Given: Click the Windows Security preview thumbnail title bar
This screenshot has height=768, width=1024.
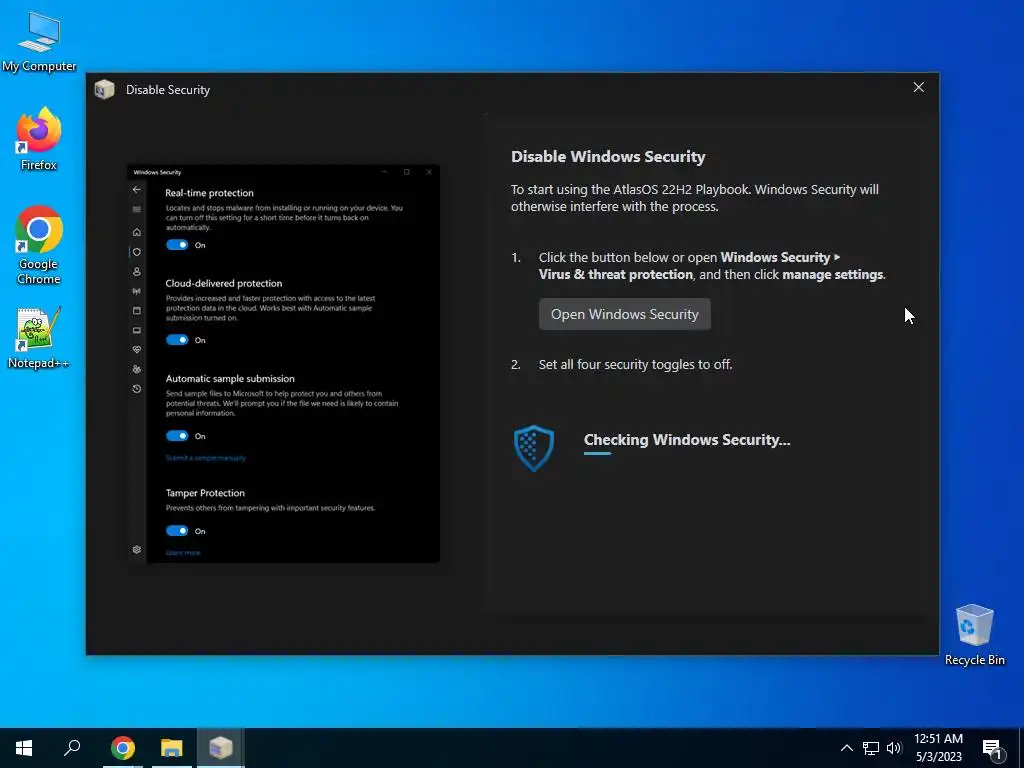Looking at the screenshot, I should [x=283, y=172].
